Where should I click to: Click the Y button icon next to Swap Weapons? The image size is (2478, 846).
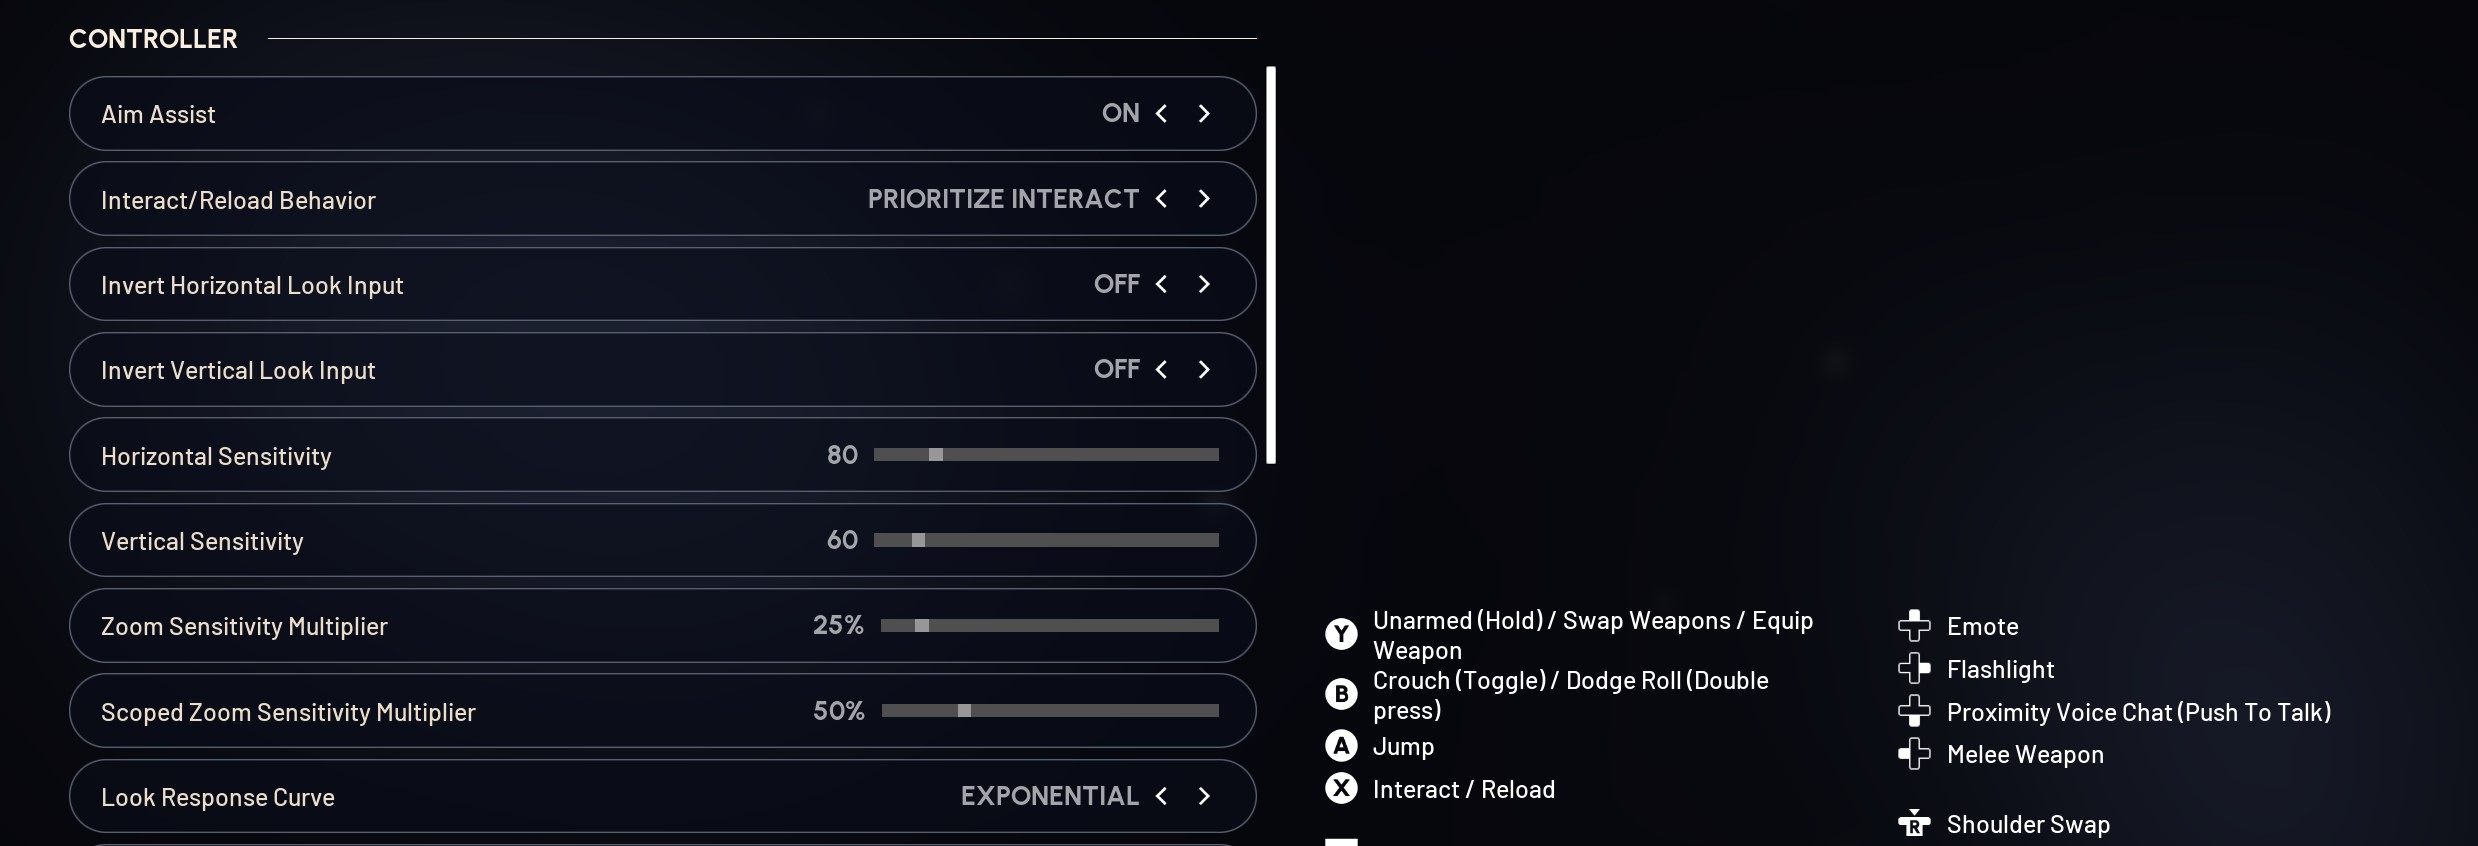tap(1340, 634)
